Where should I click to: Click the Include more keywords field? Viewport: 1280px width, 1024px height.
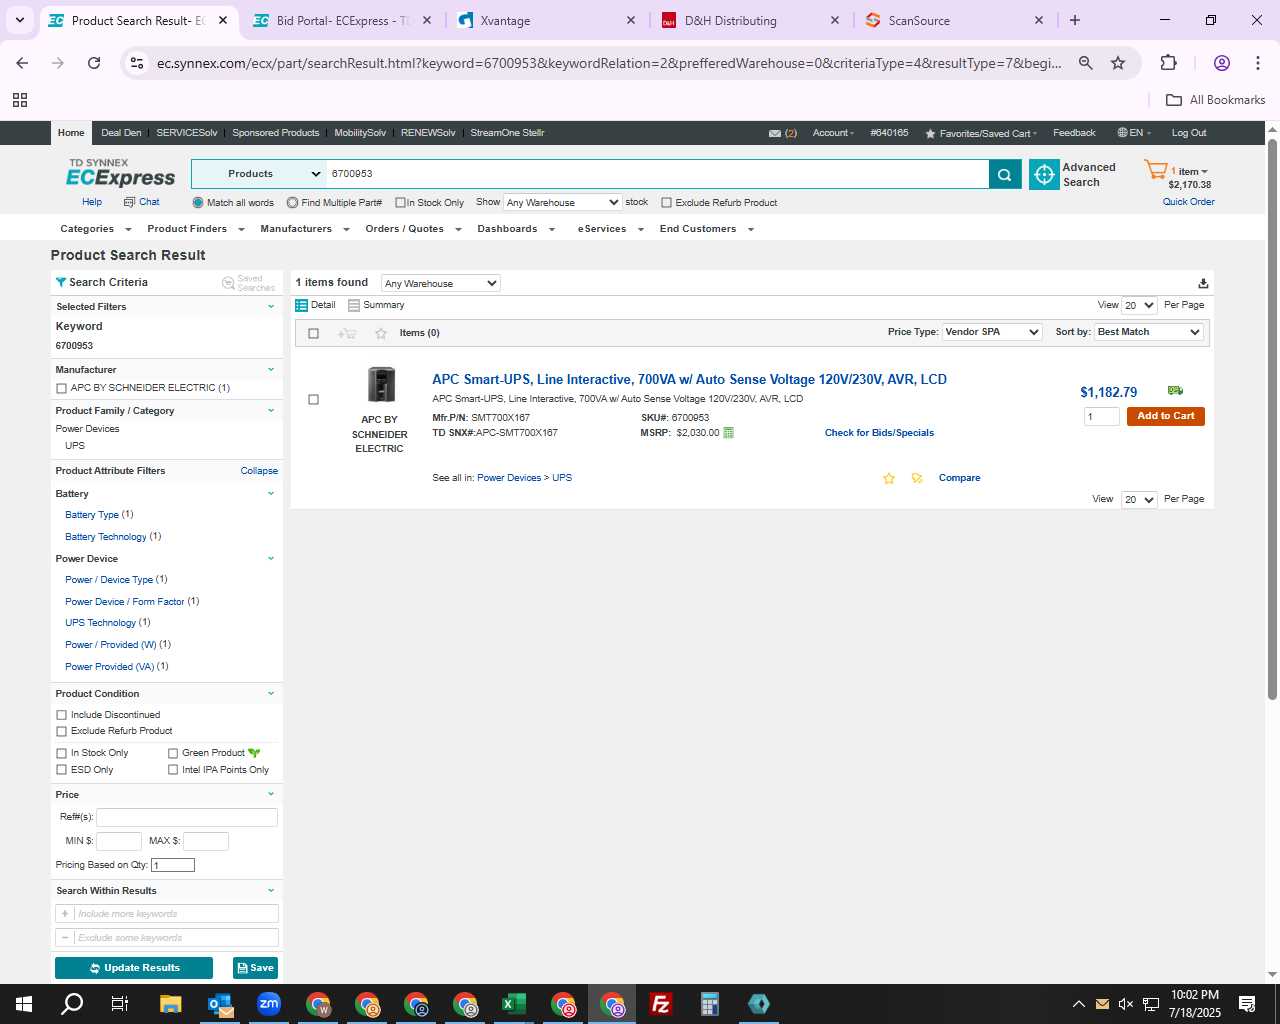point(166,913)
